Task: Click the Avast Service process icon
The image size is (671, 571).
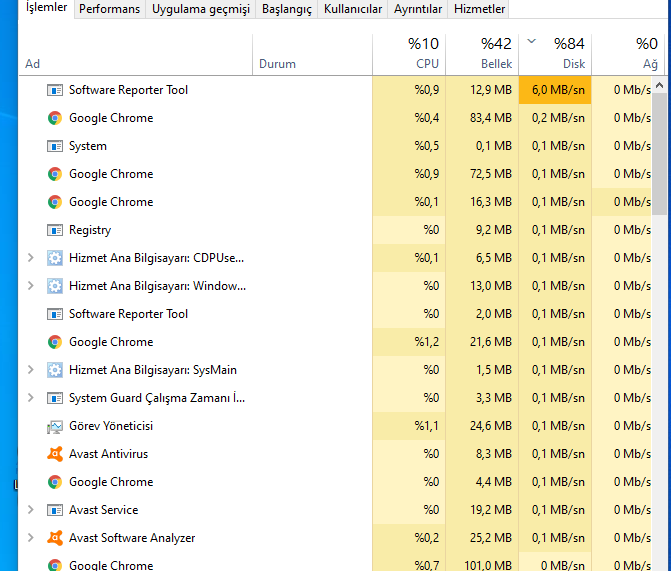Action: 55,510
